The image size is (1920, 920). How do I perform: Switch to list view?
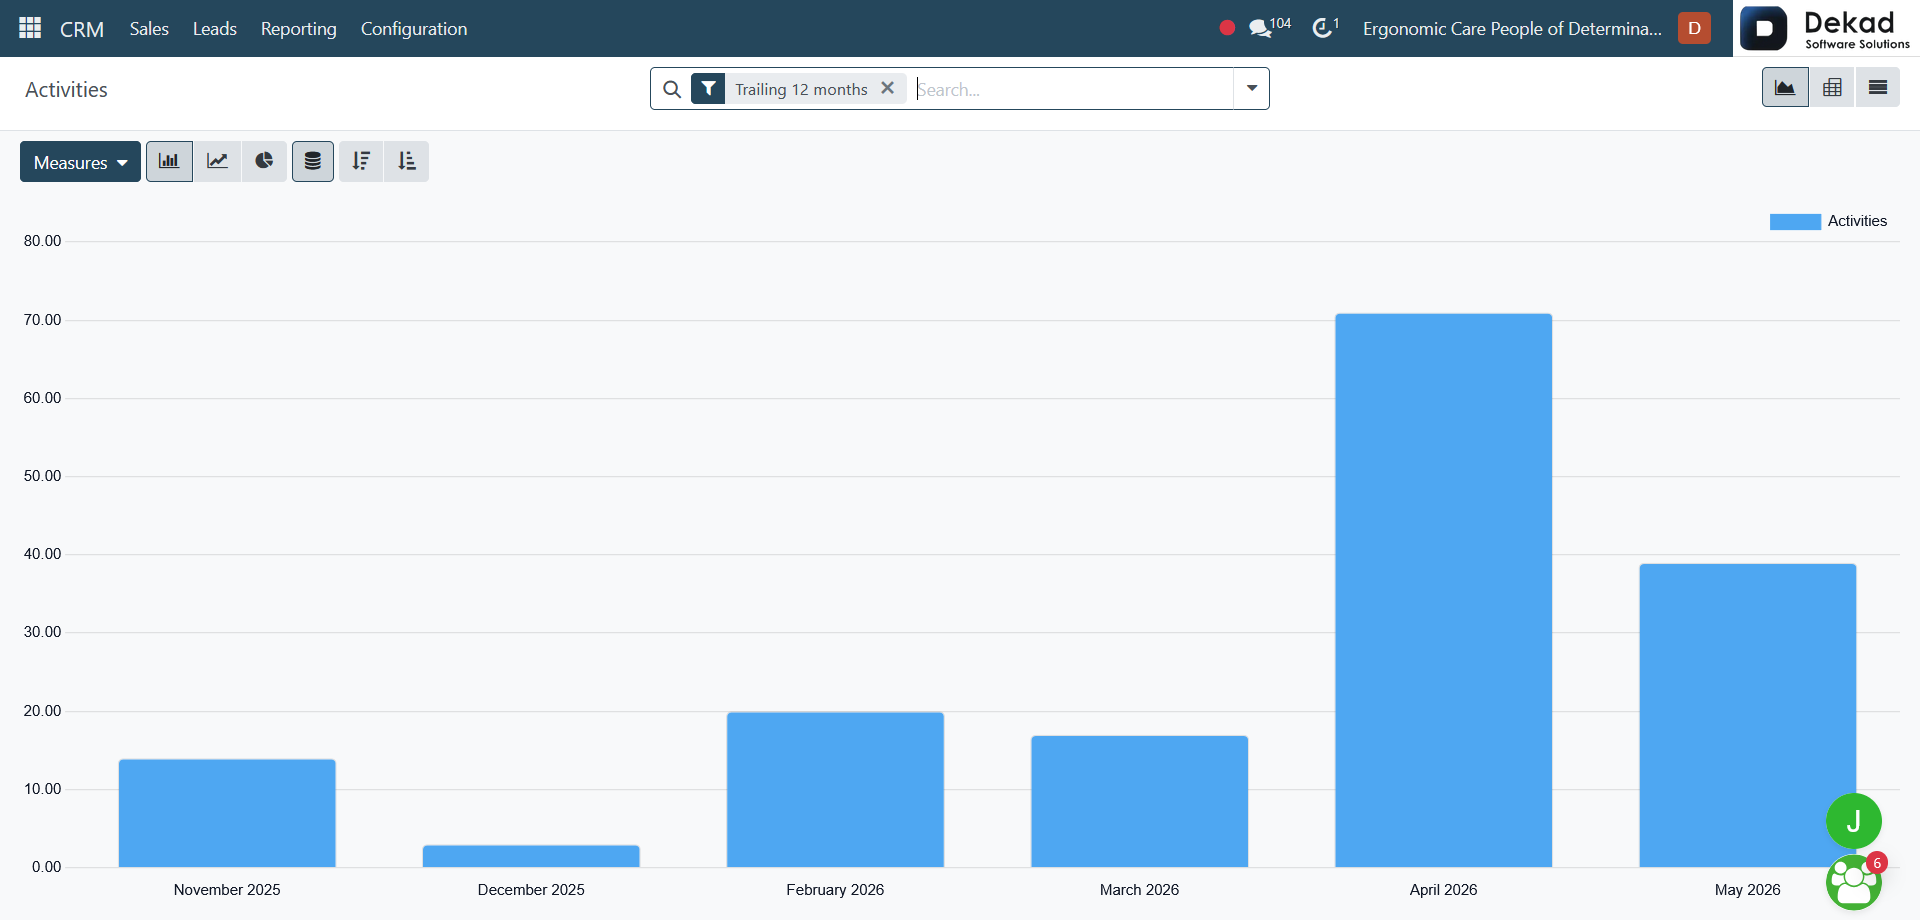(x=1878, y=88)
